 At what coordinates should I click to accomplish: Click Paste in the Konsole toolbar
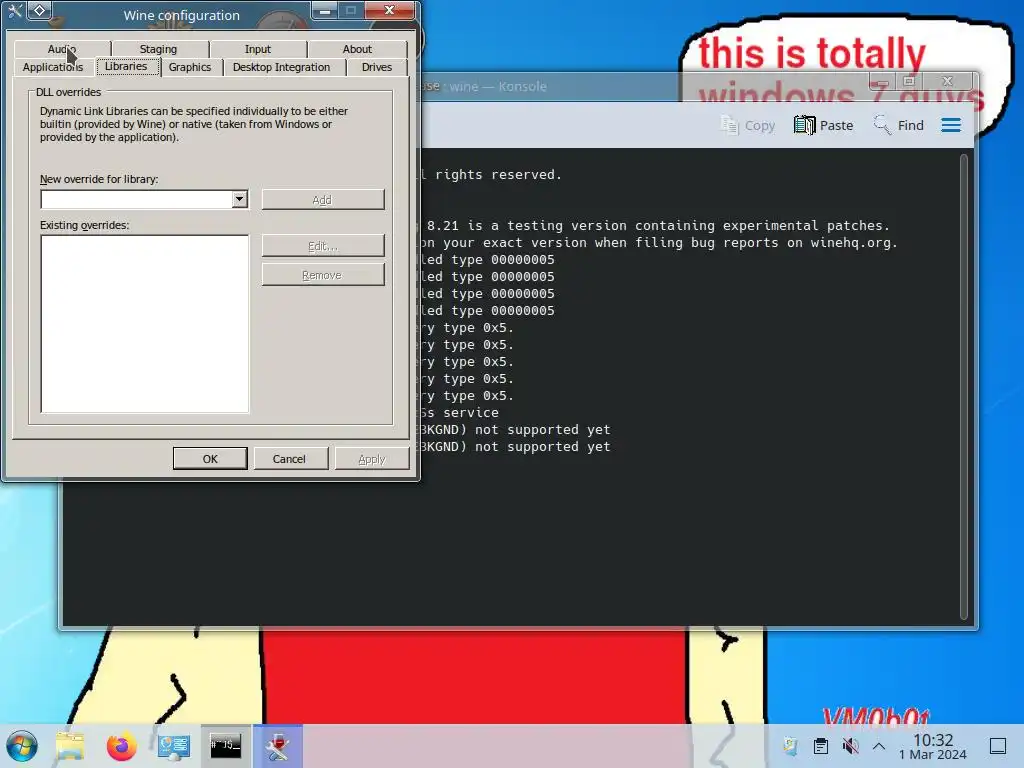click(x=824, y=125)
